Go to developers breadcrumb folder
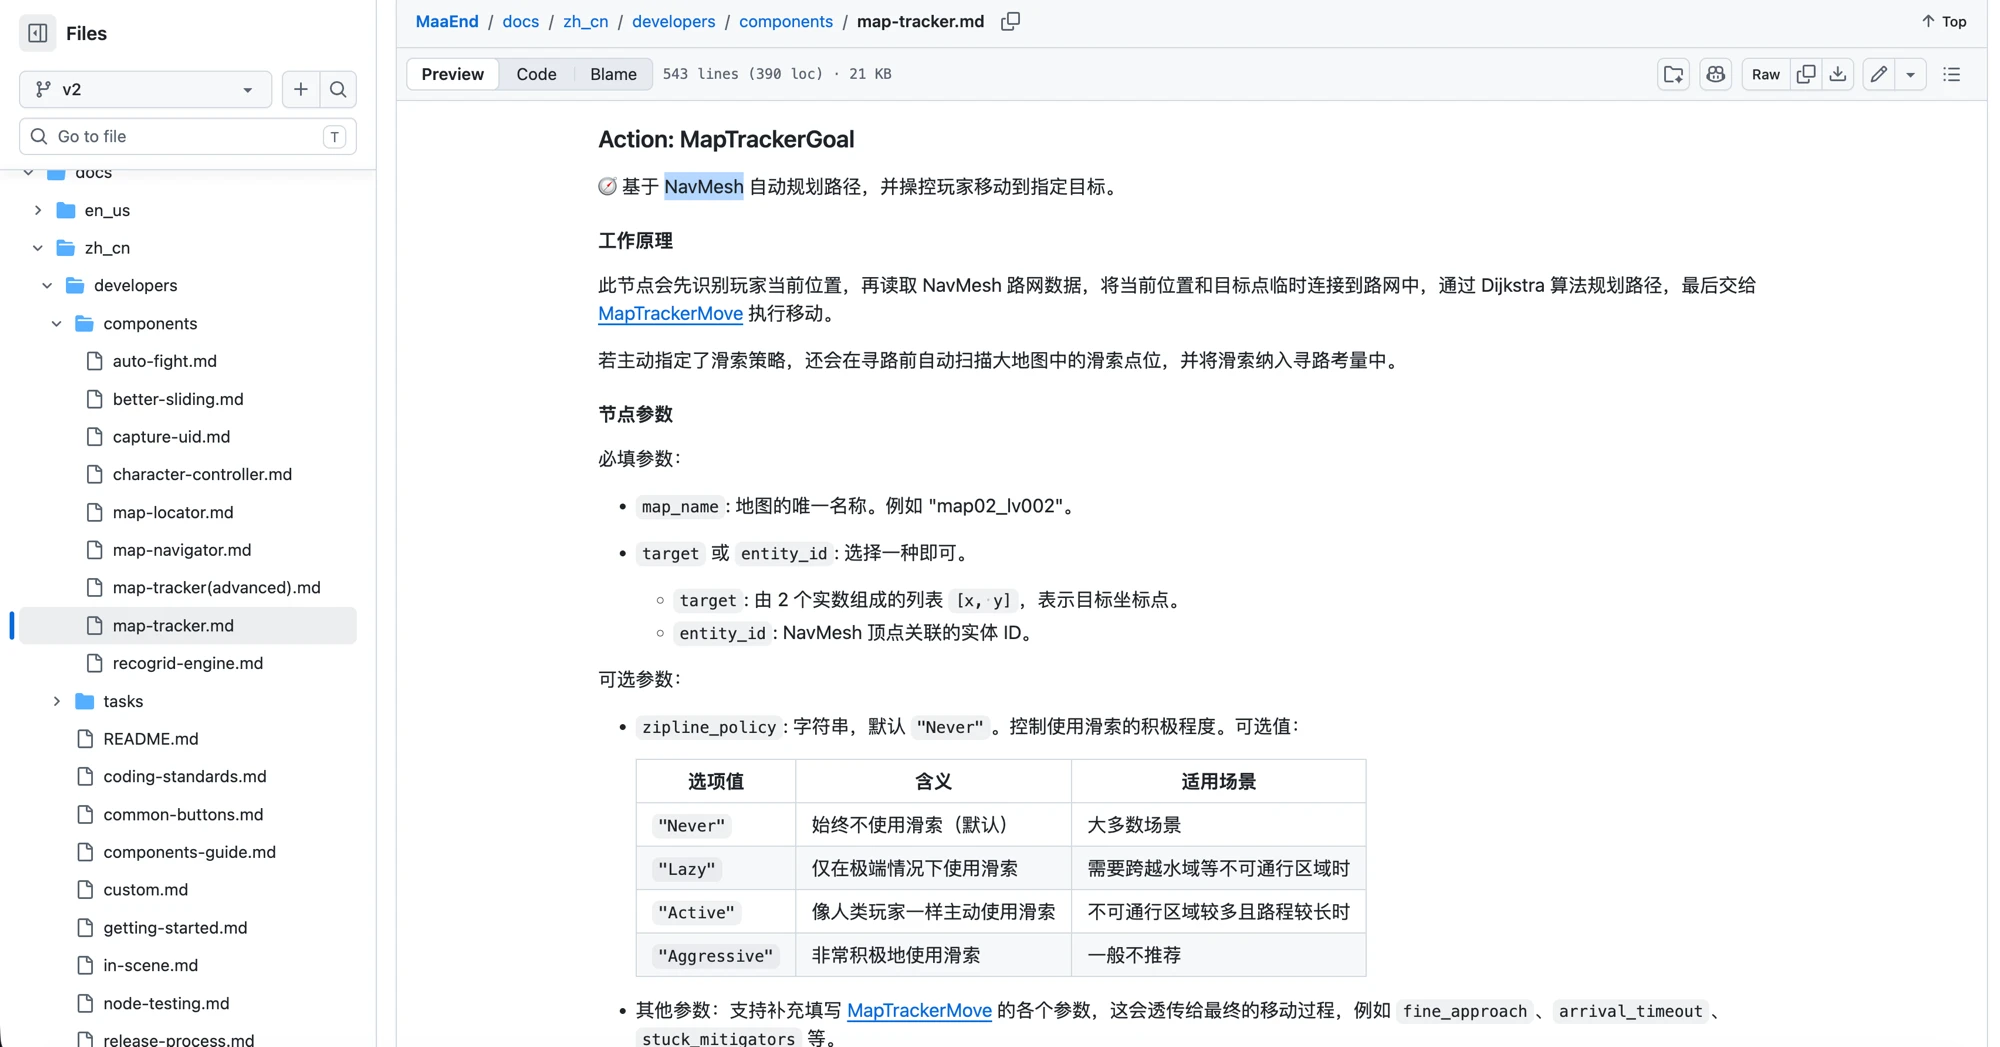This screenshot has height=1047, width=2000. [673, 21]
